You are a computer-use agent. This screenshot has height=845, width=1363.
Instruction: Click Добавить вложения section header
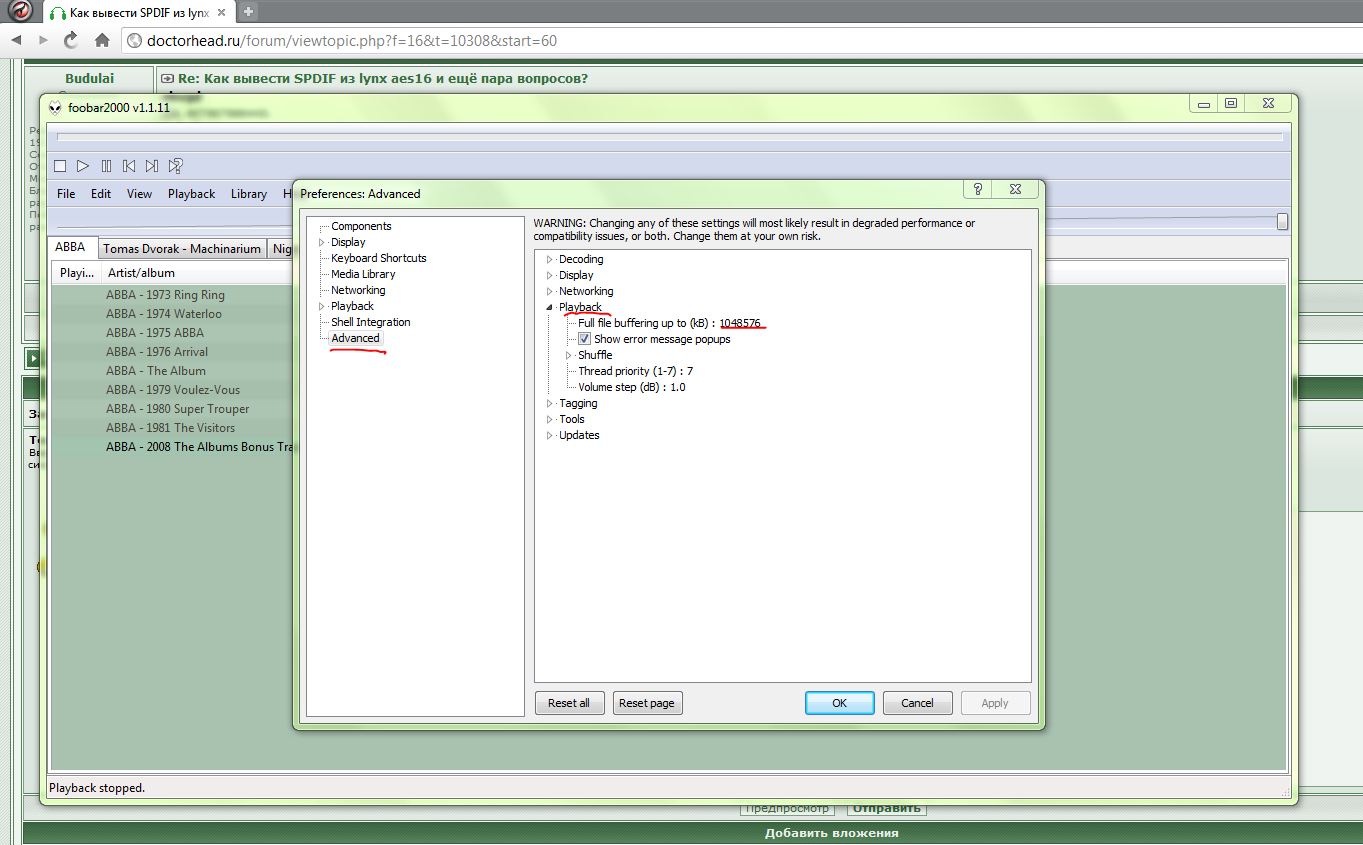click(831, 832)
